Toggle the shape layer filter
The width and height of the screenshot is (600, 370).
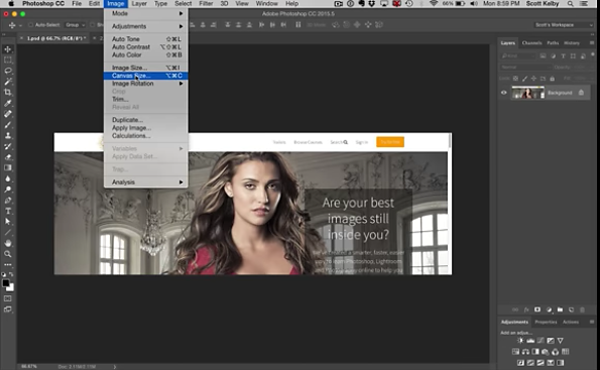pyautogui.click(x=573, y=56)
